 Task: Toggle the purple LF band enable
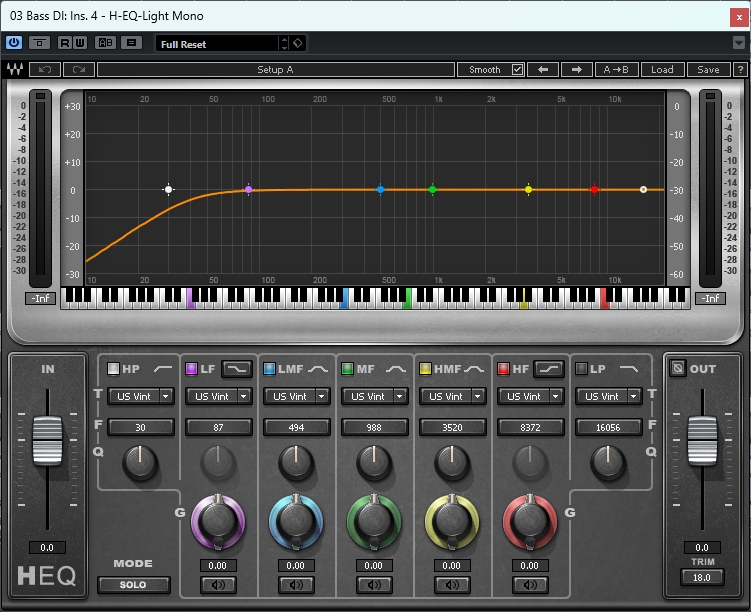click(191, 369)
